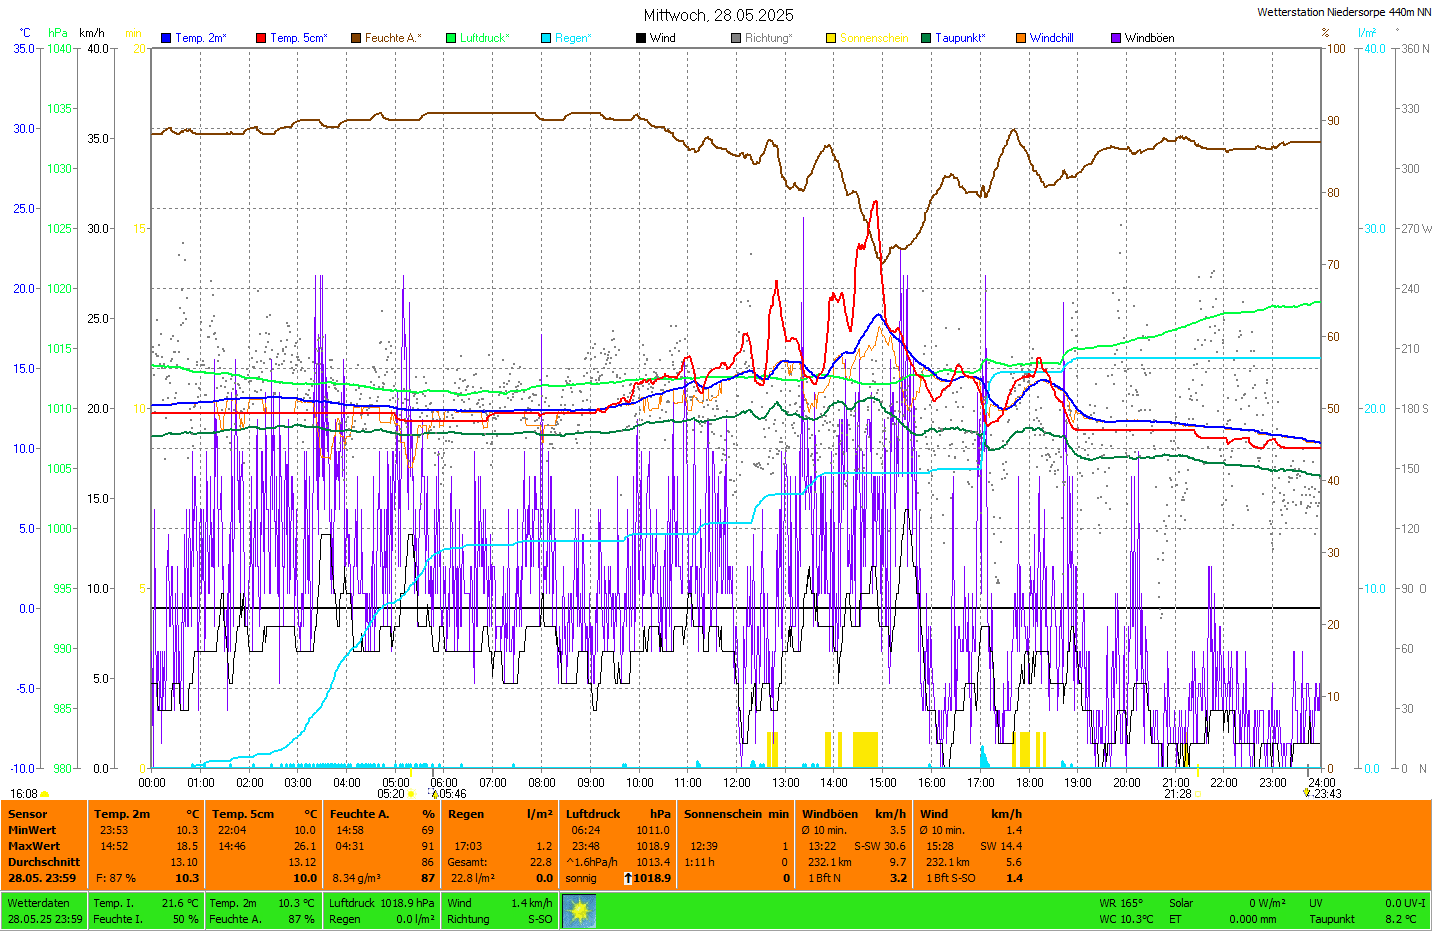Click the chart title Mittwoch, 28.05.2025
The height and width of the screenshot is (931, 1432).
click(x=718, y=15)
